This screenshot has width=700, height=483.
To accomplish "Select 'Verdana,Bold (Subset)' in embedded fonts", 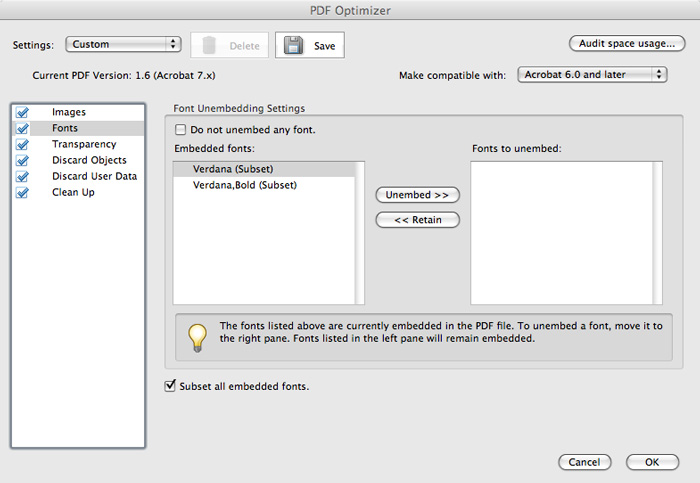I will [245, 185].
